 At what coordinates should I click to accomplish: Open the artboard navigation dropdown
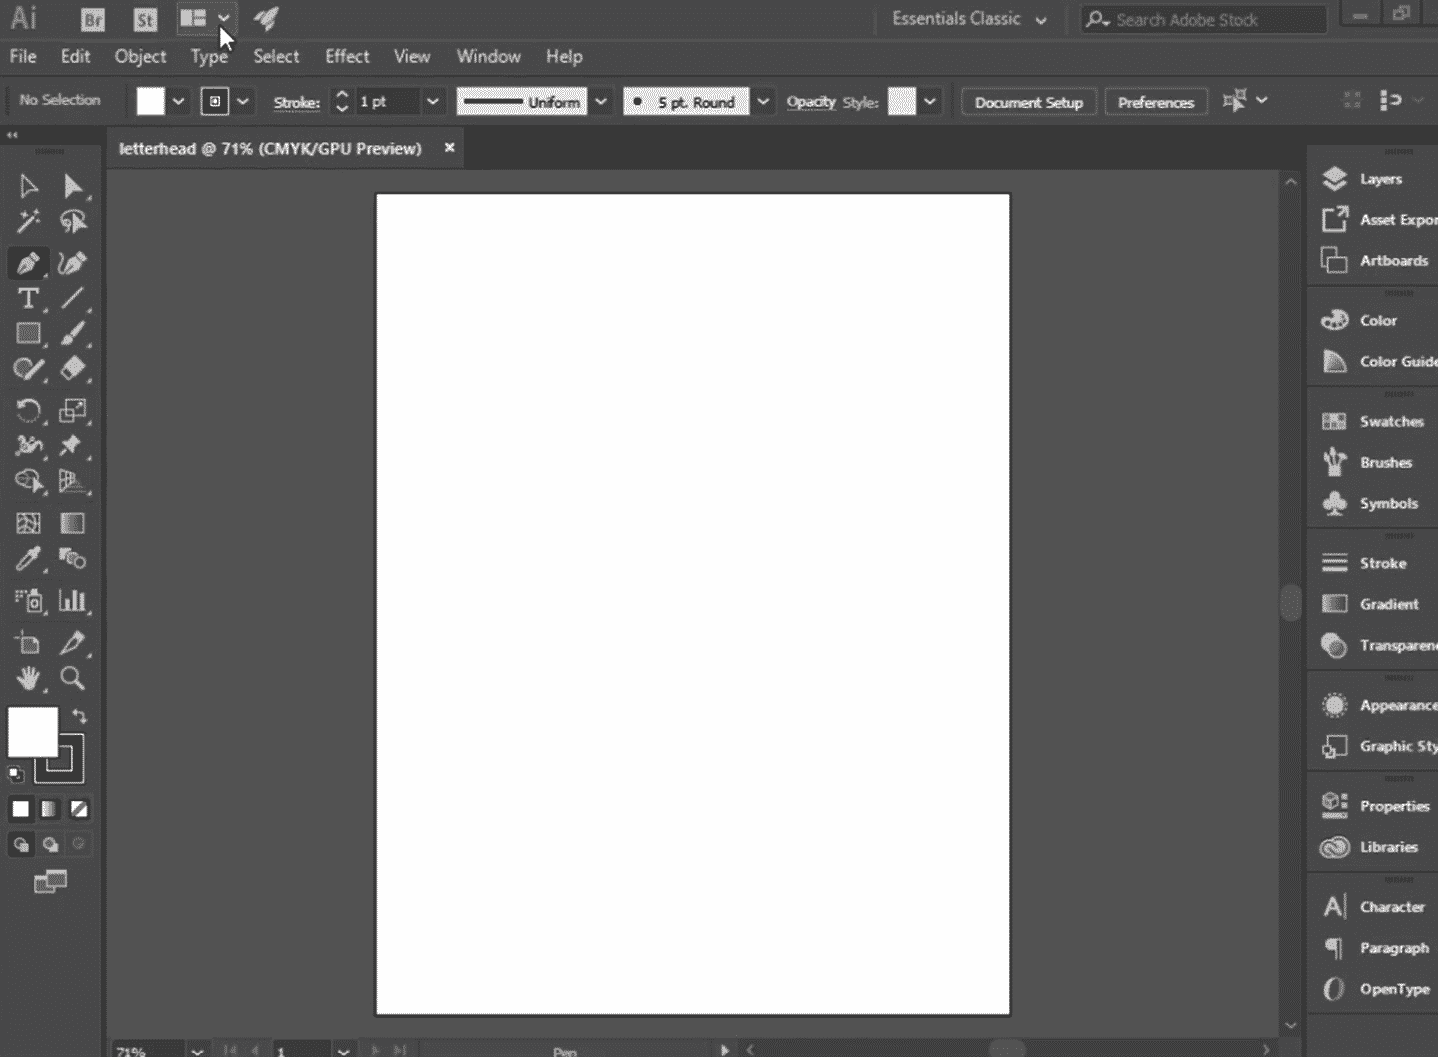(x=343, y=1050)
